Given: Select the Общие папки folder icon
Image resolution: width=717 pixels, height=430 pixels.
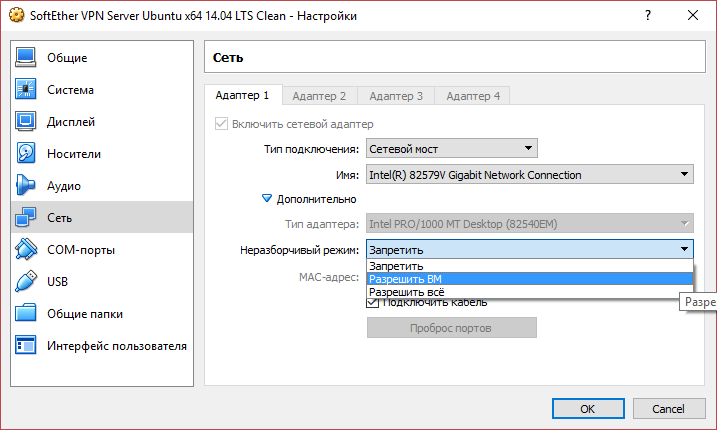Looking at the screenshot, I should tap(26, 313).
